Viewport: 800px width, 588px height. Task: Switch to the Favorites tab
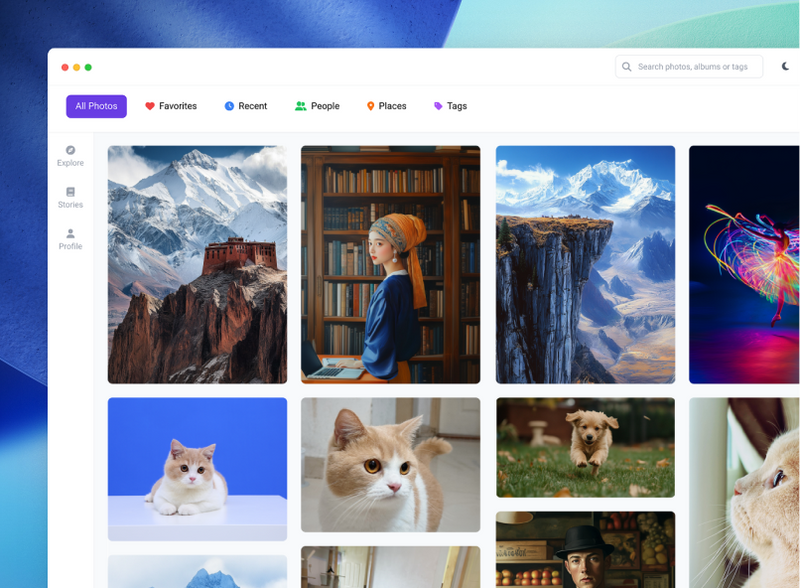point(171,106)
